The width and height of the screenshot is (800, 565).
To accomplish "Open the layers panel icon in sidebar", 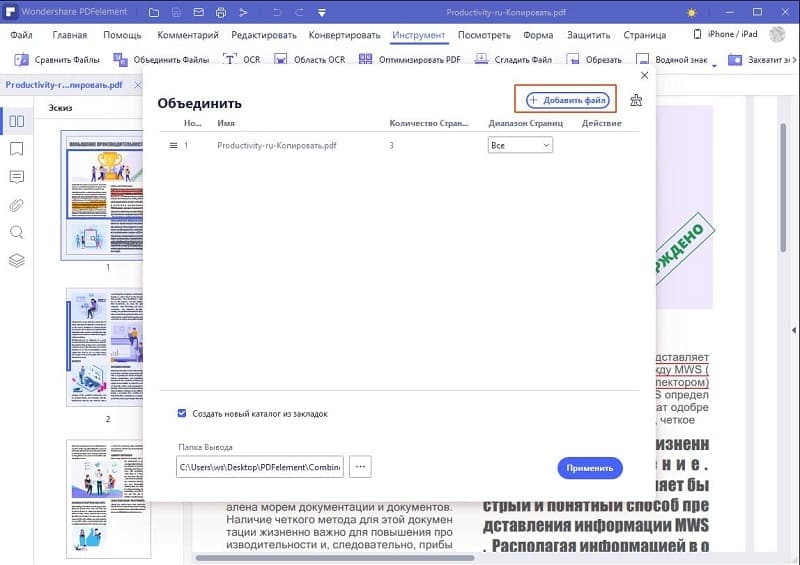I will point(16,260).
